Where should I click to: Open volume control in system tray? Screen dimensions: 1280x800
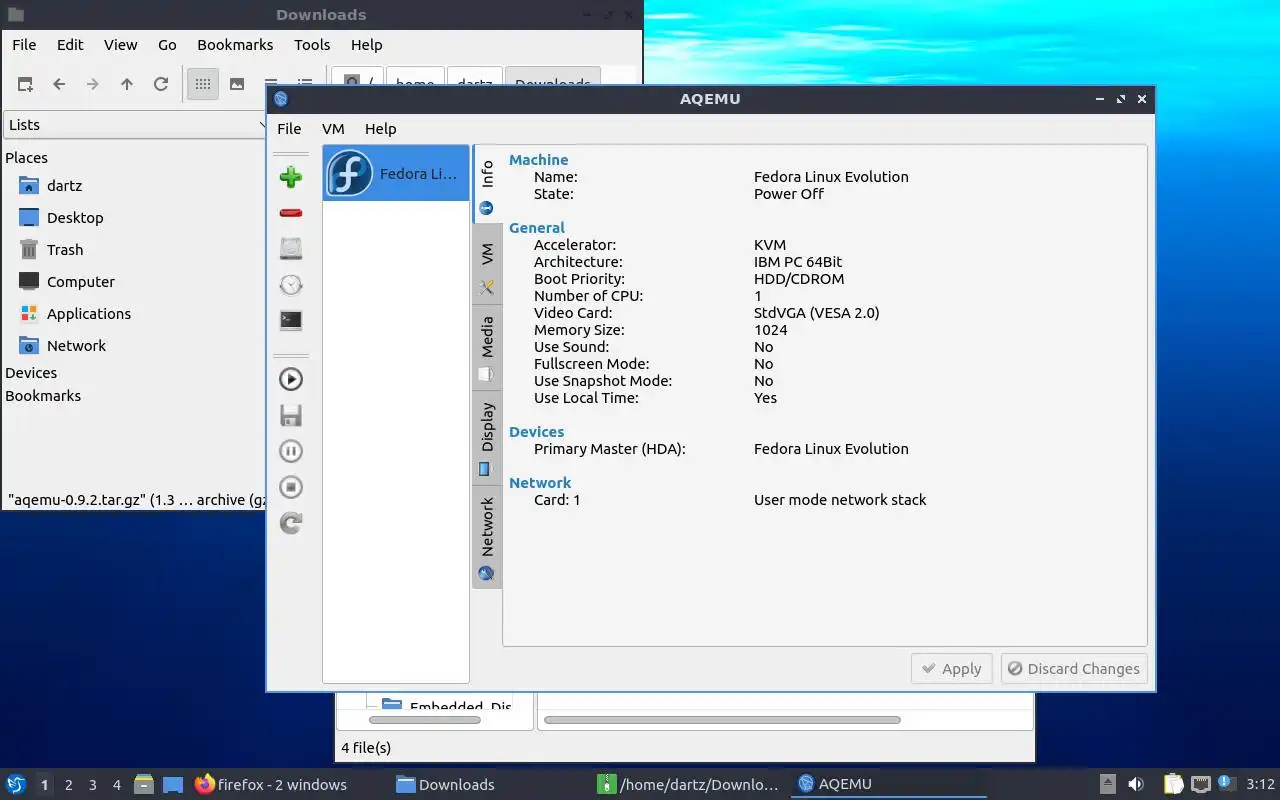pyautogui.click(x=1136, y=784)
